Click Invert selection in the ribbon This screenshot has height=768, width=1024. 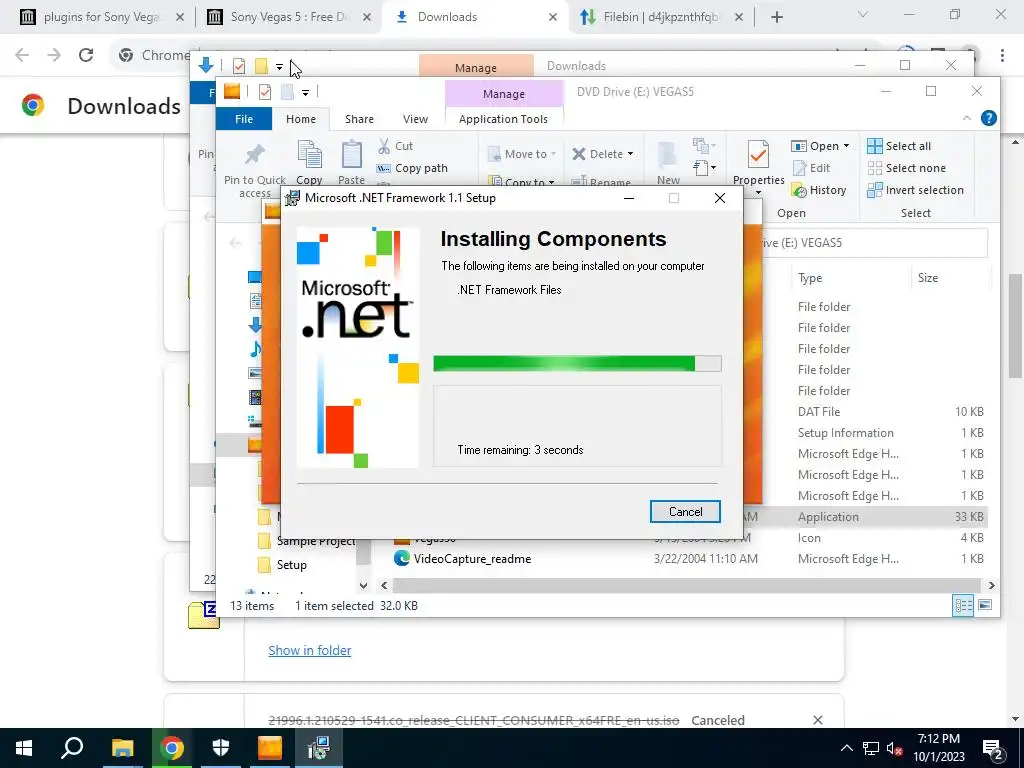click(x=916, y=190)
